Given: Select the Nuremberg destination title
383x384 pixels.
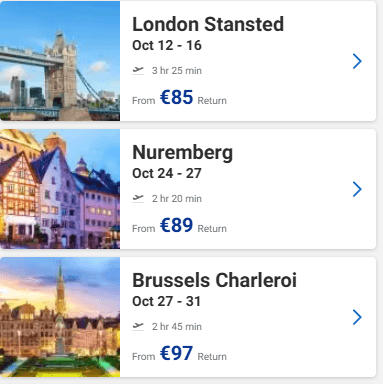Looking at the screenshot, I should click(182, 153).
